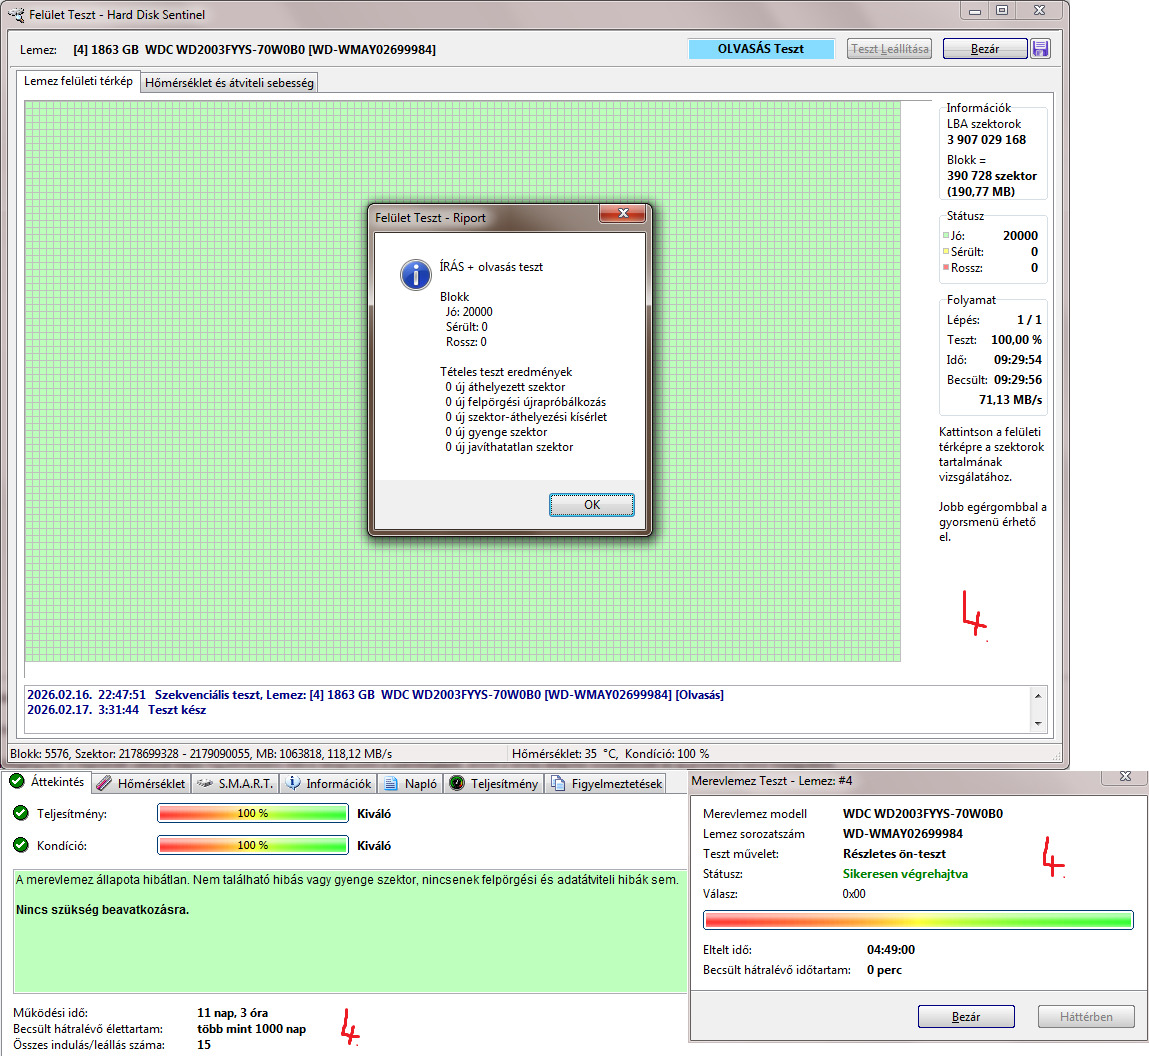Click the 'több mint 1000 nap' lifetime value

click(251, 1029)
